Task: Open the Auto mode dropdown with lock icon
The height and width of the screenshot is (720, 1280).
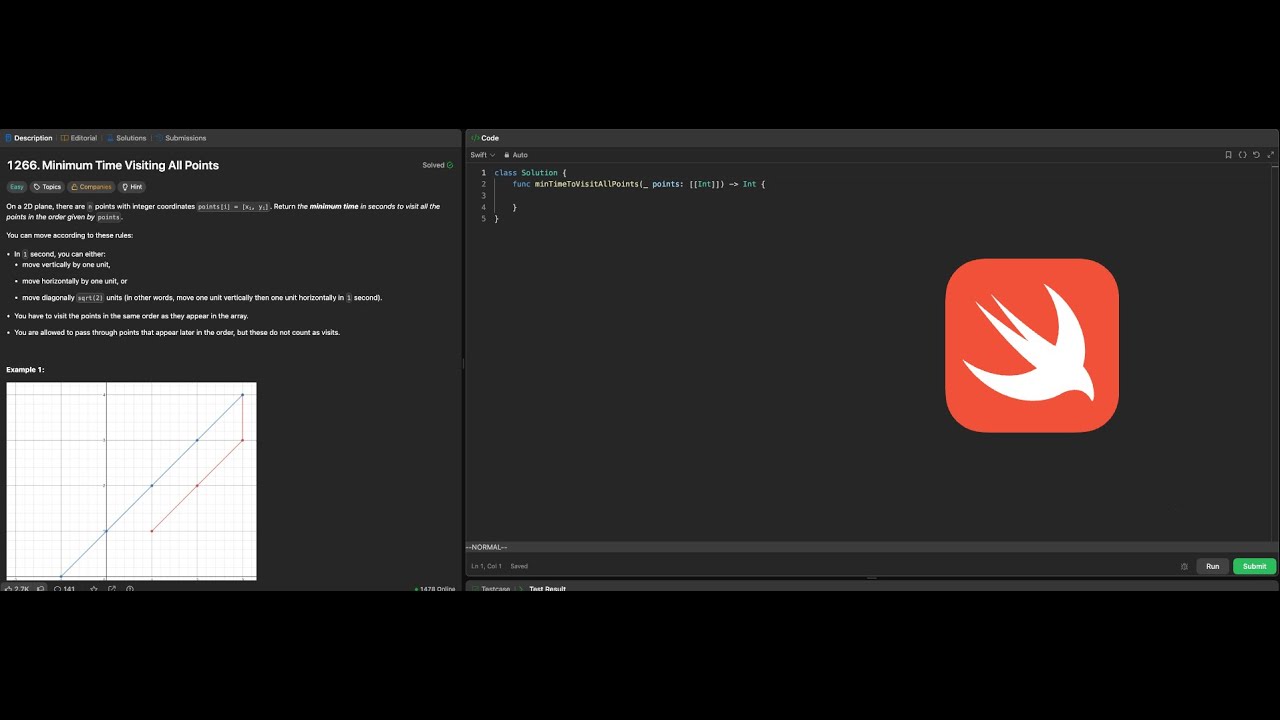Action: tap(516, 155)
